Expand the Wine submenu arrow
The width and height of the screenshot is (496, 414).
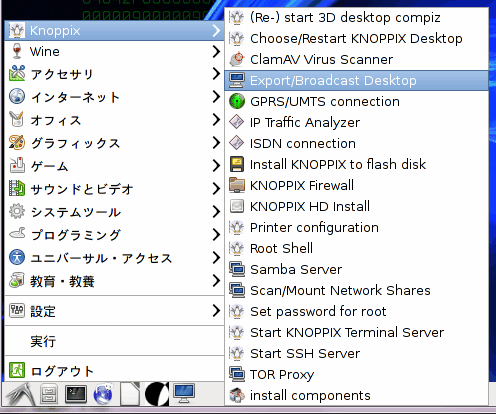(216, 51)
